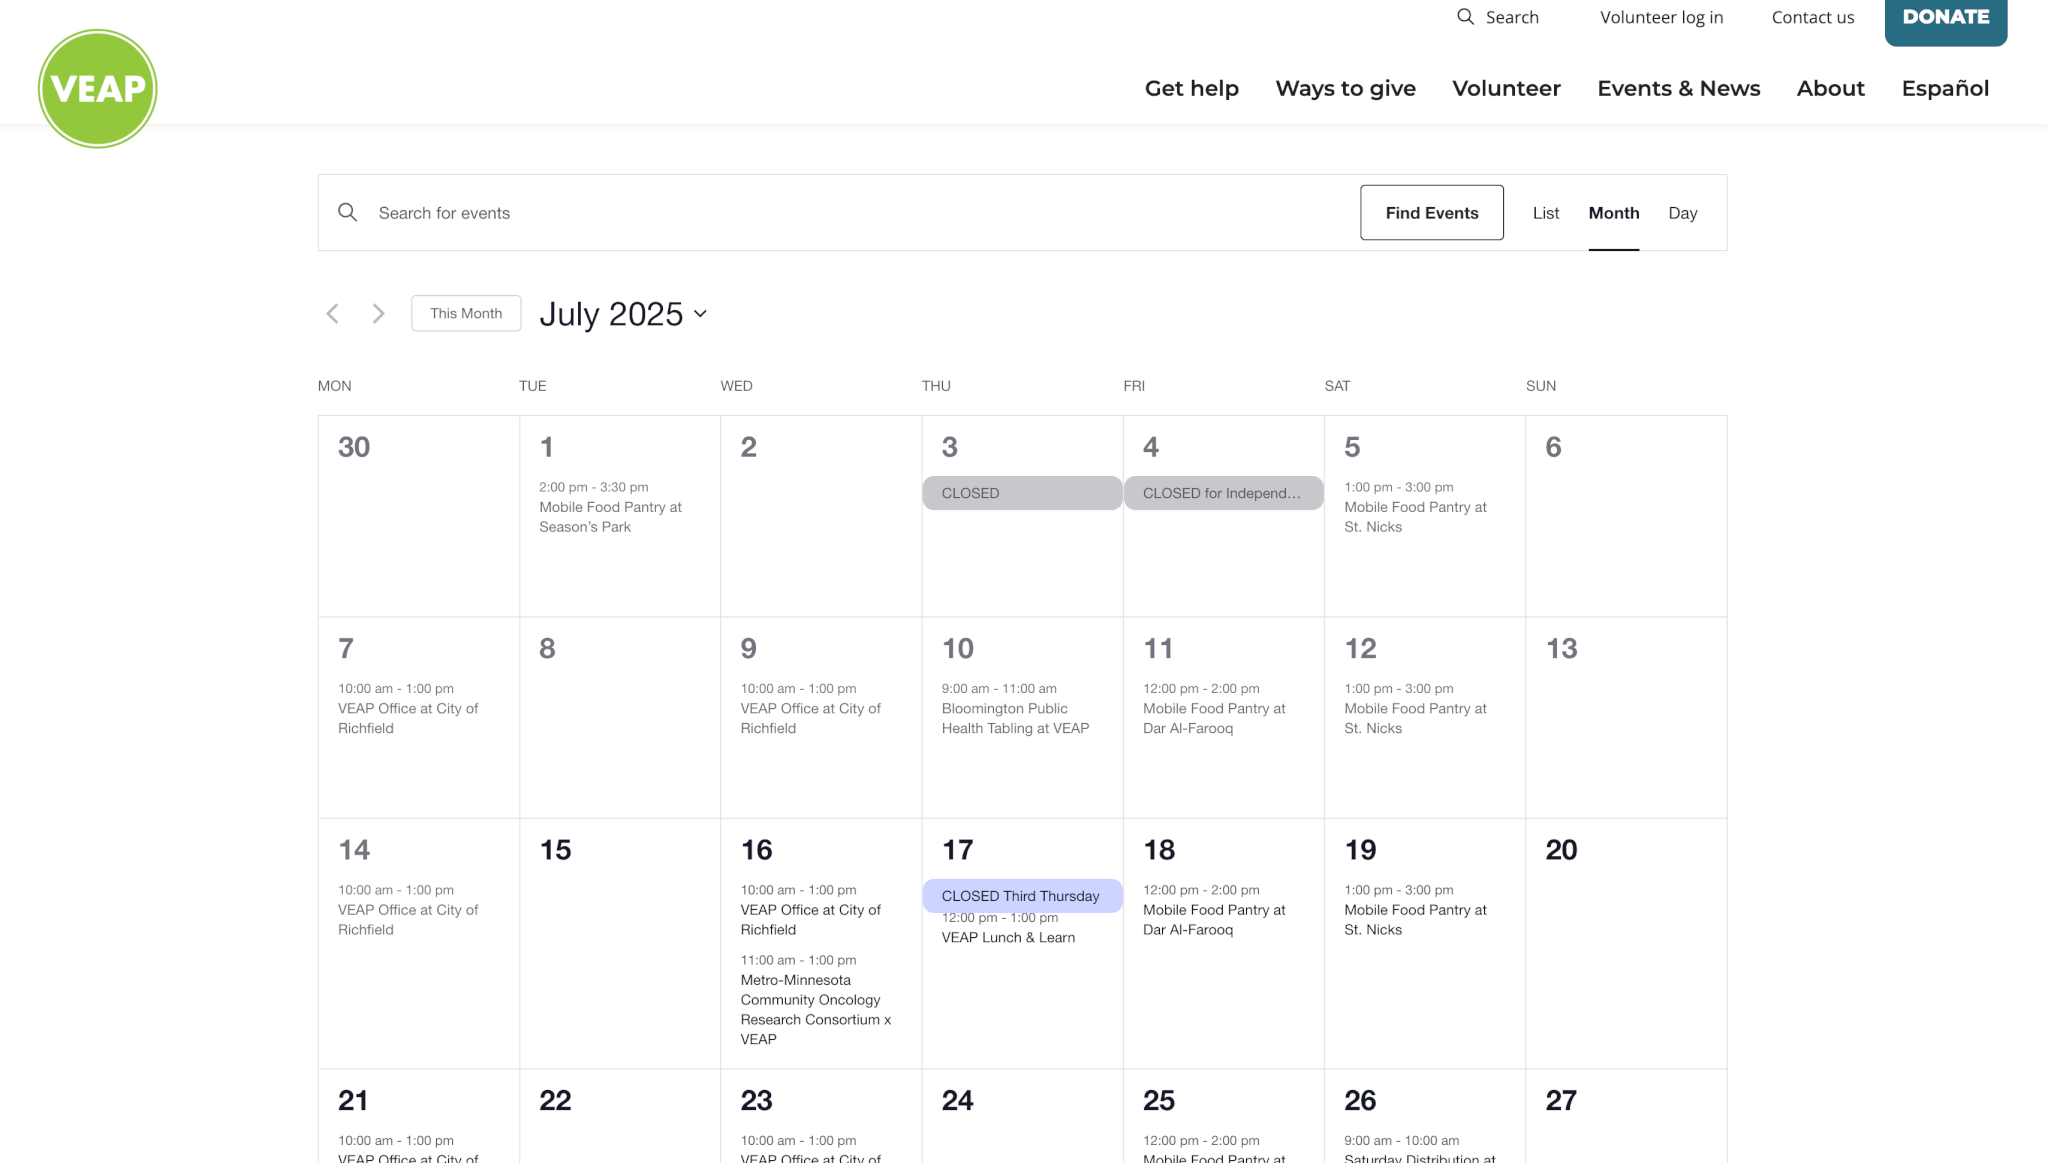The image size is (2048, 1163).
Task: Open CLOSED for Independence event on July 4
Action: 1223,493
